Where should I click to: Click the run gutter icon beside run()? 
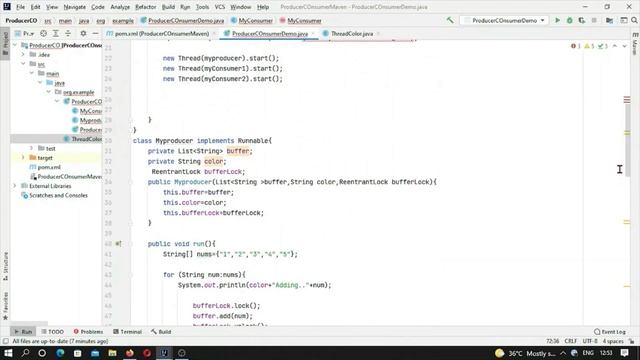click(x=118, y=244)
